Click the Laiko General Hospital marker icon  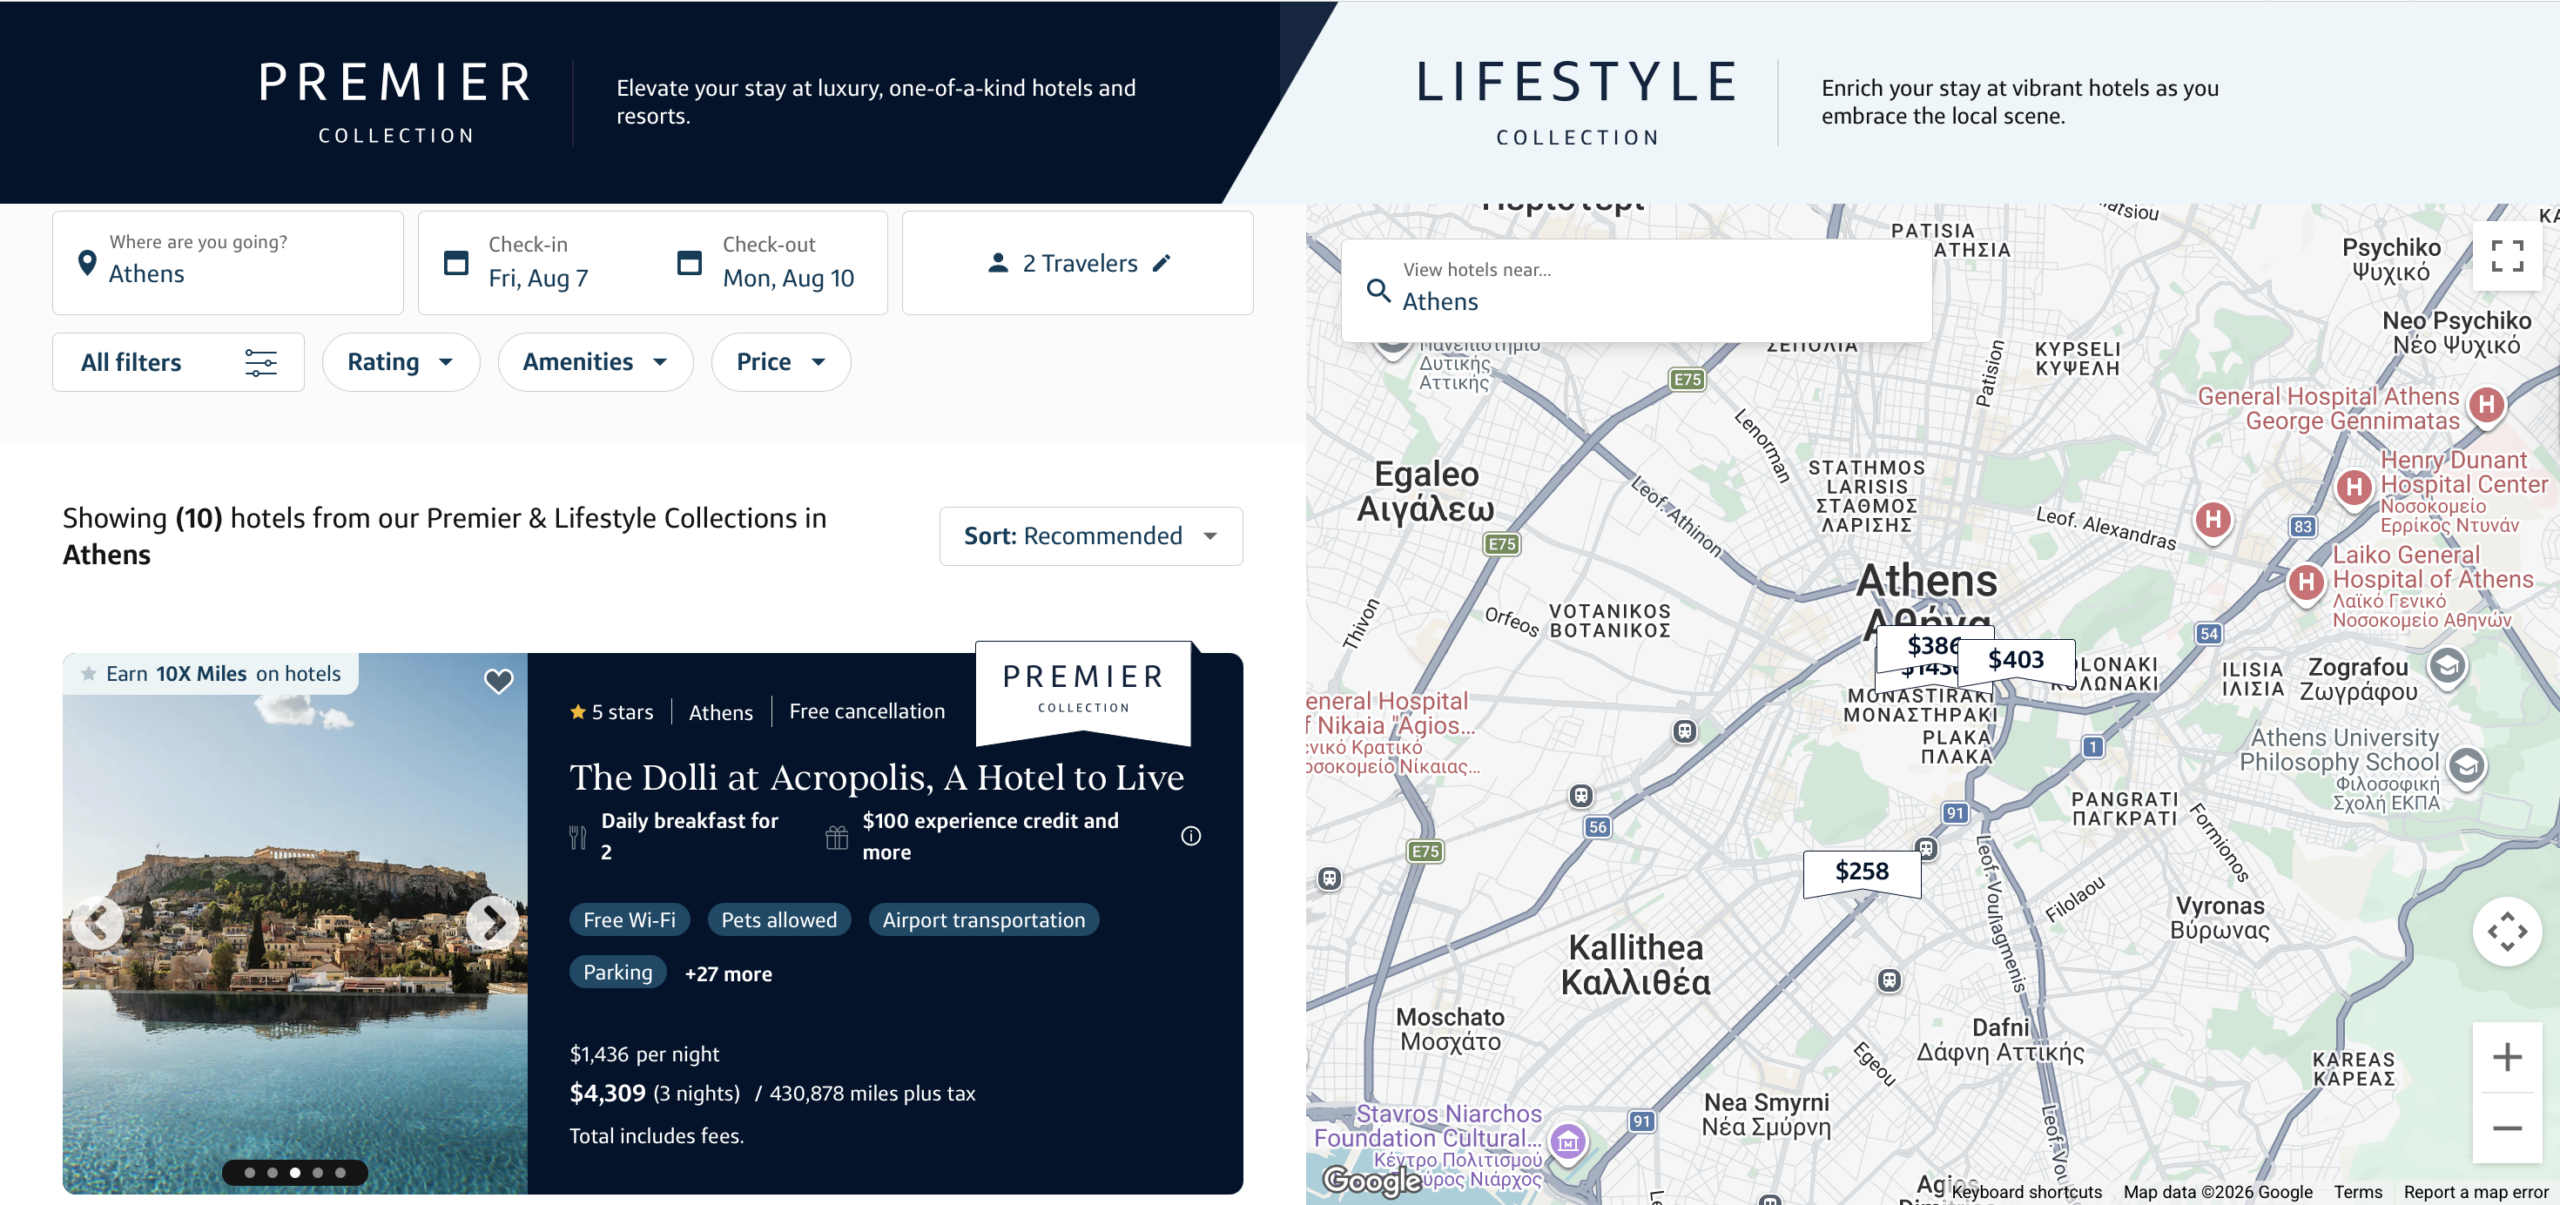pyautogui.click(x=2306, y=582)
